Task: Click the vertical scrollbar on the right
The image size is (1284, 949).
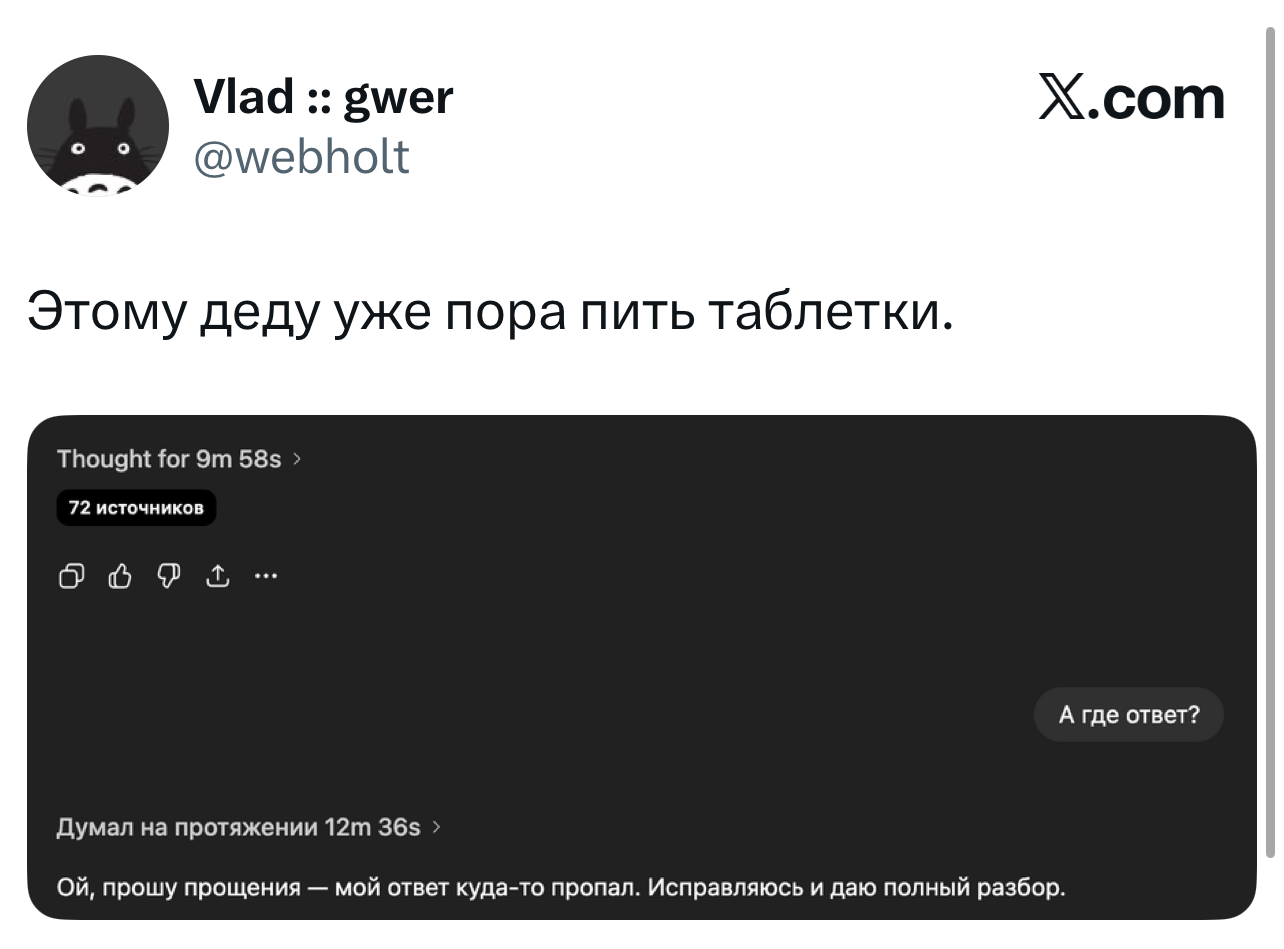Action: pos(1271,440)
